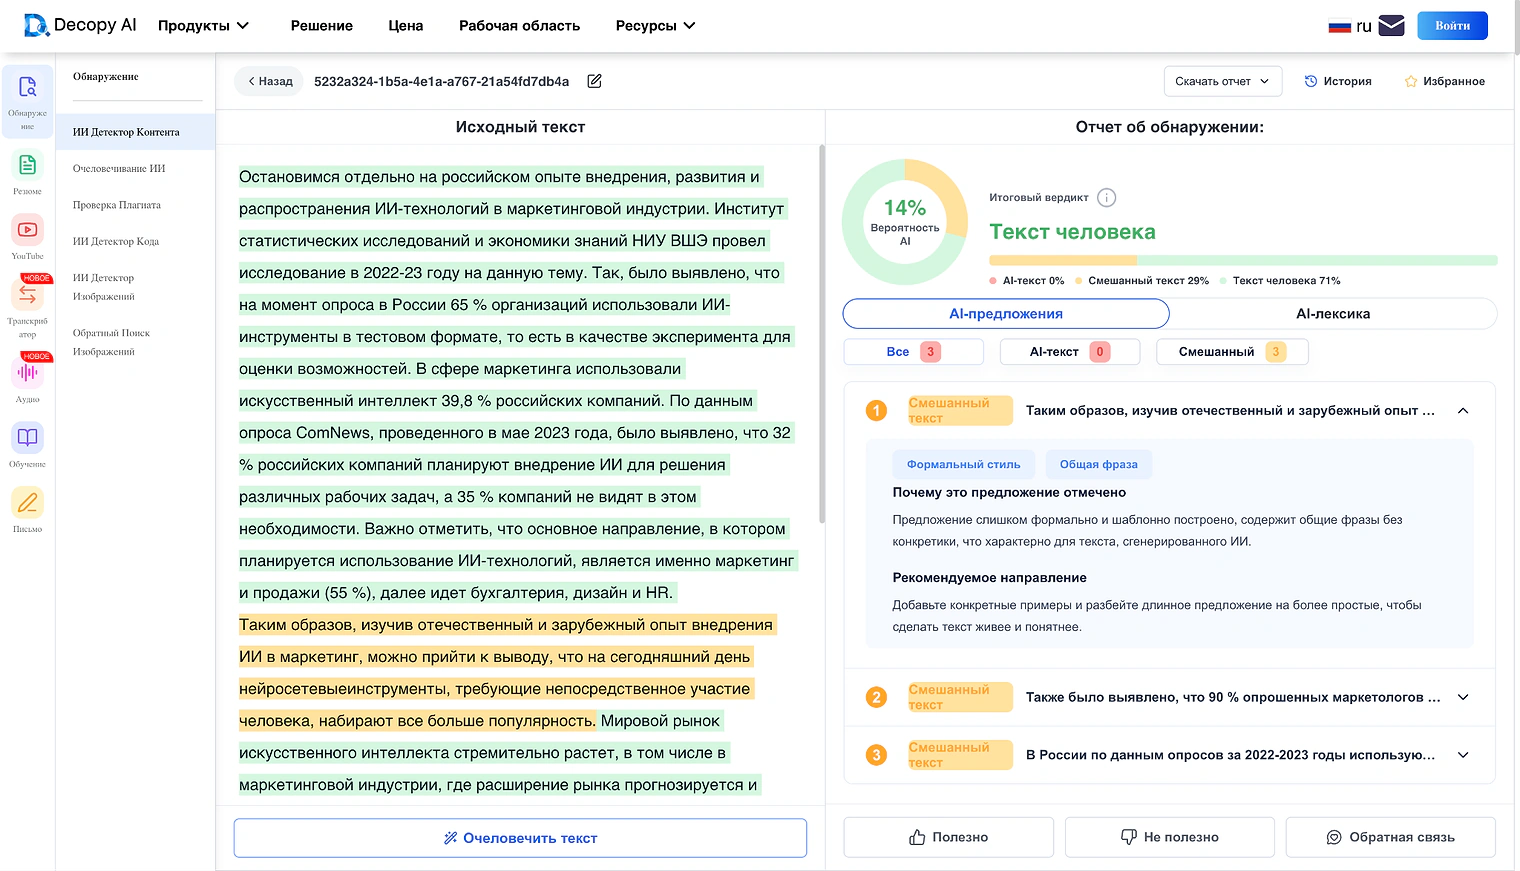The width and height of the screenshot is (1520, 871).
Task: Open the Transcriber sidebar icon
Action: click(x=28, y=295)
